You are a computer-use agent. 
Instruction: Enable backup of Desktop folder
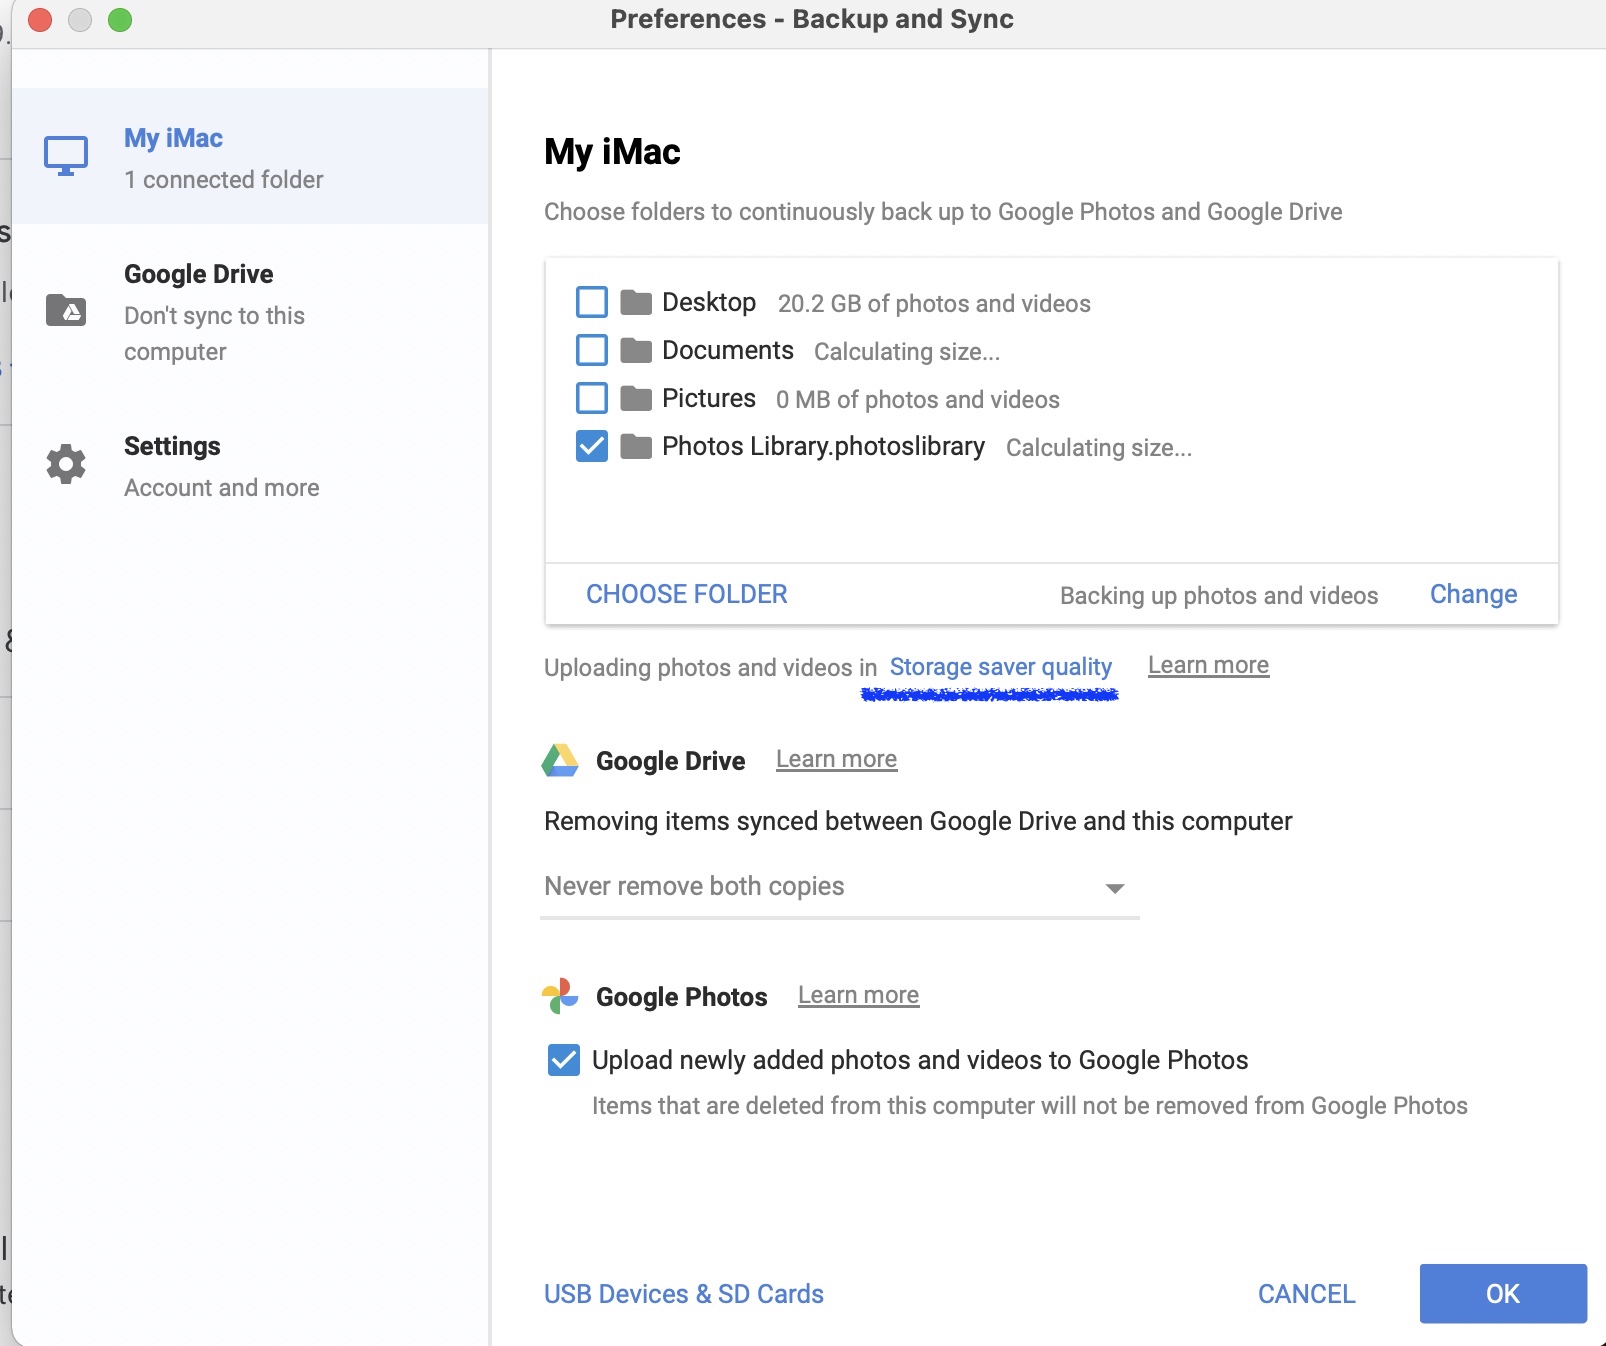pos(592,302)
